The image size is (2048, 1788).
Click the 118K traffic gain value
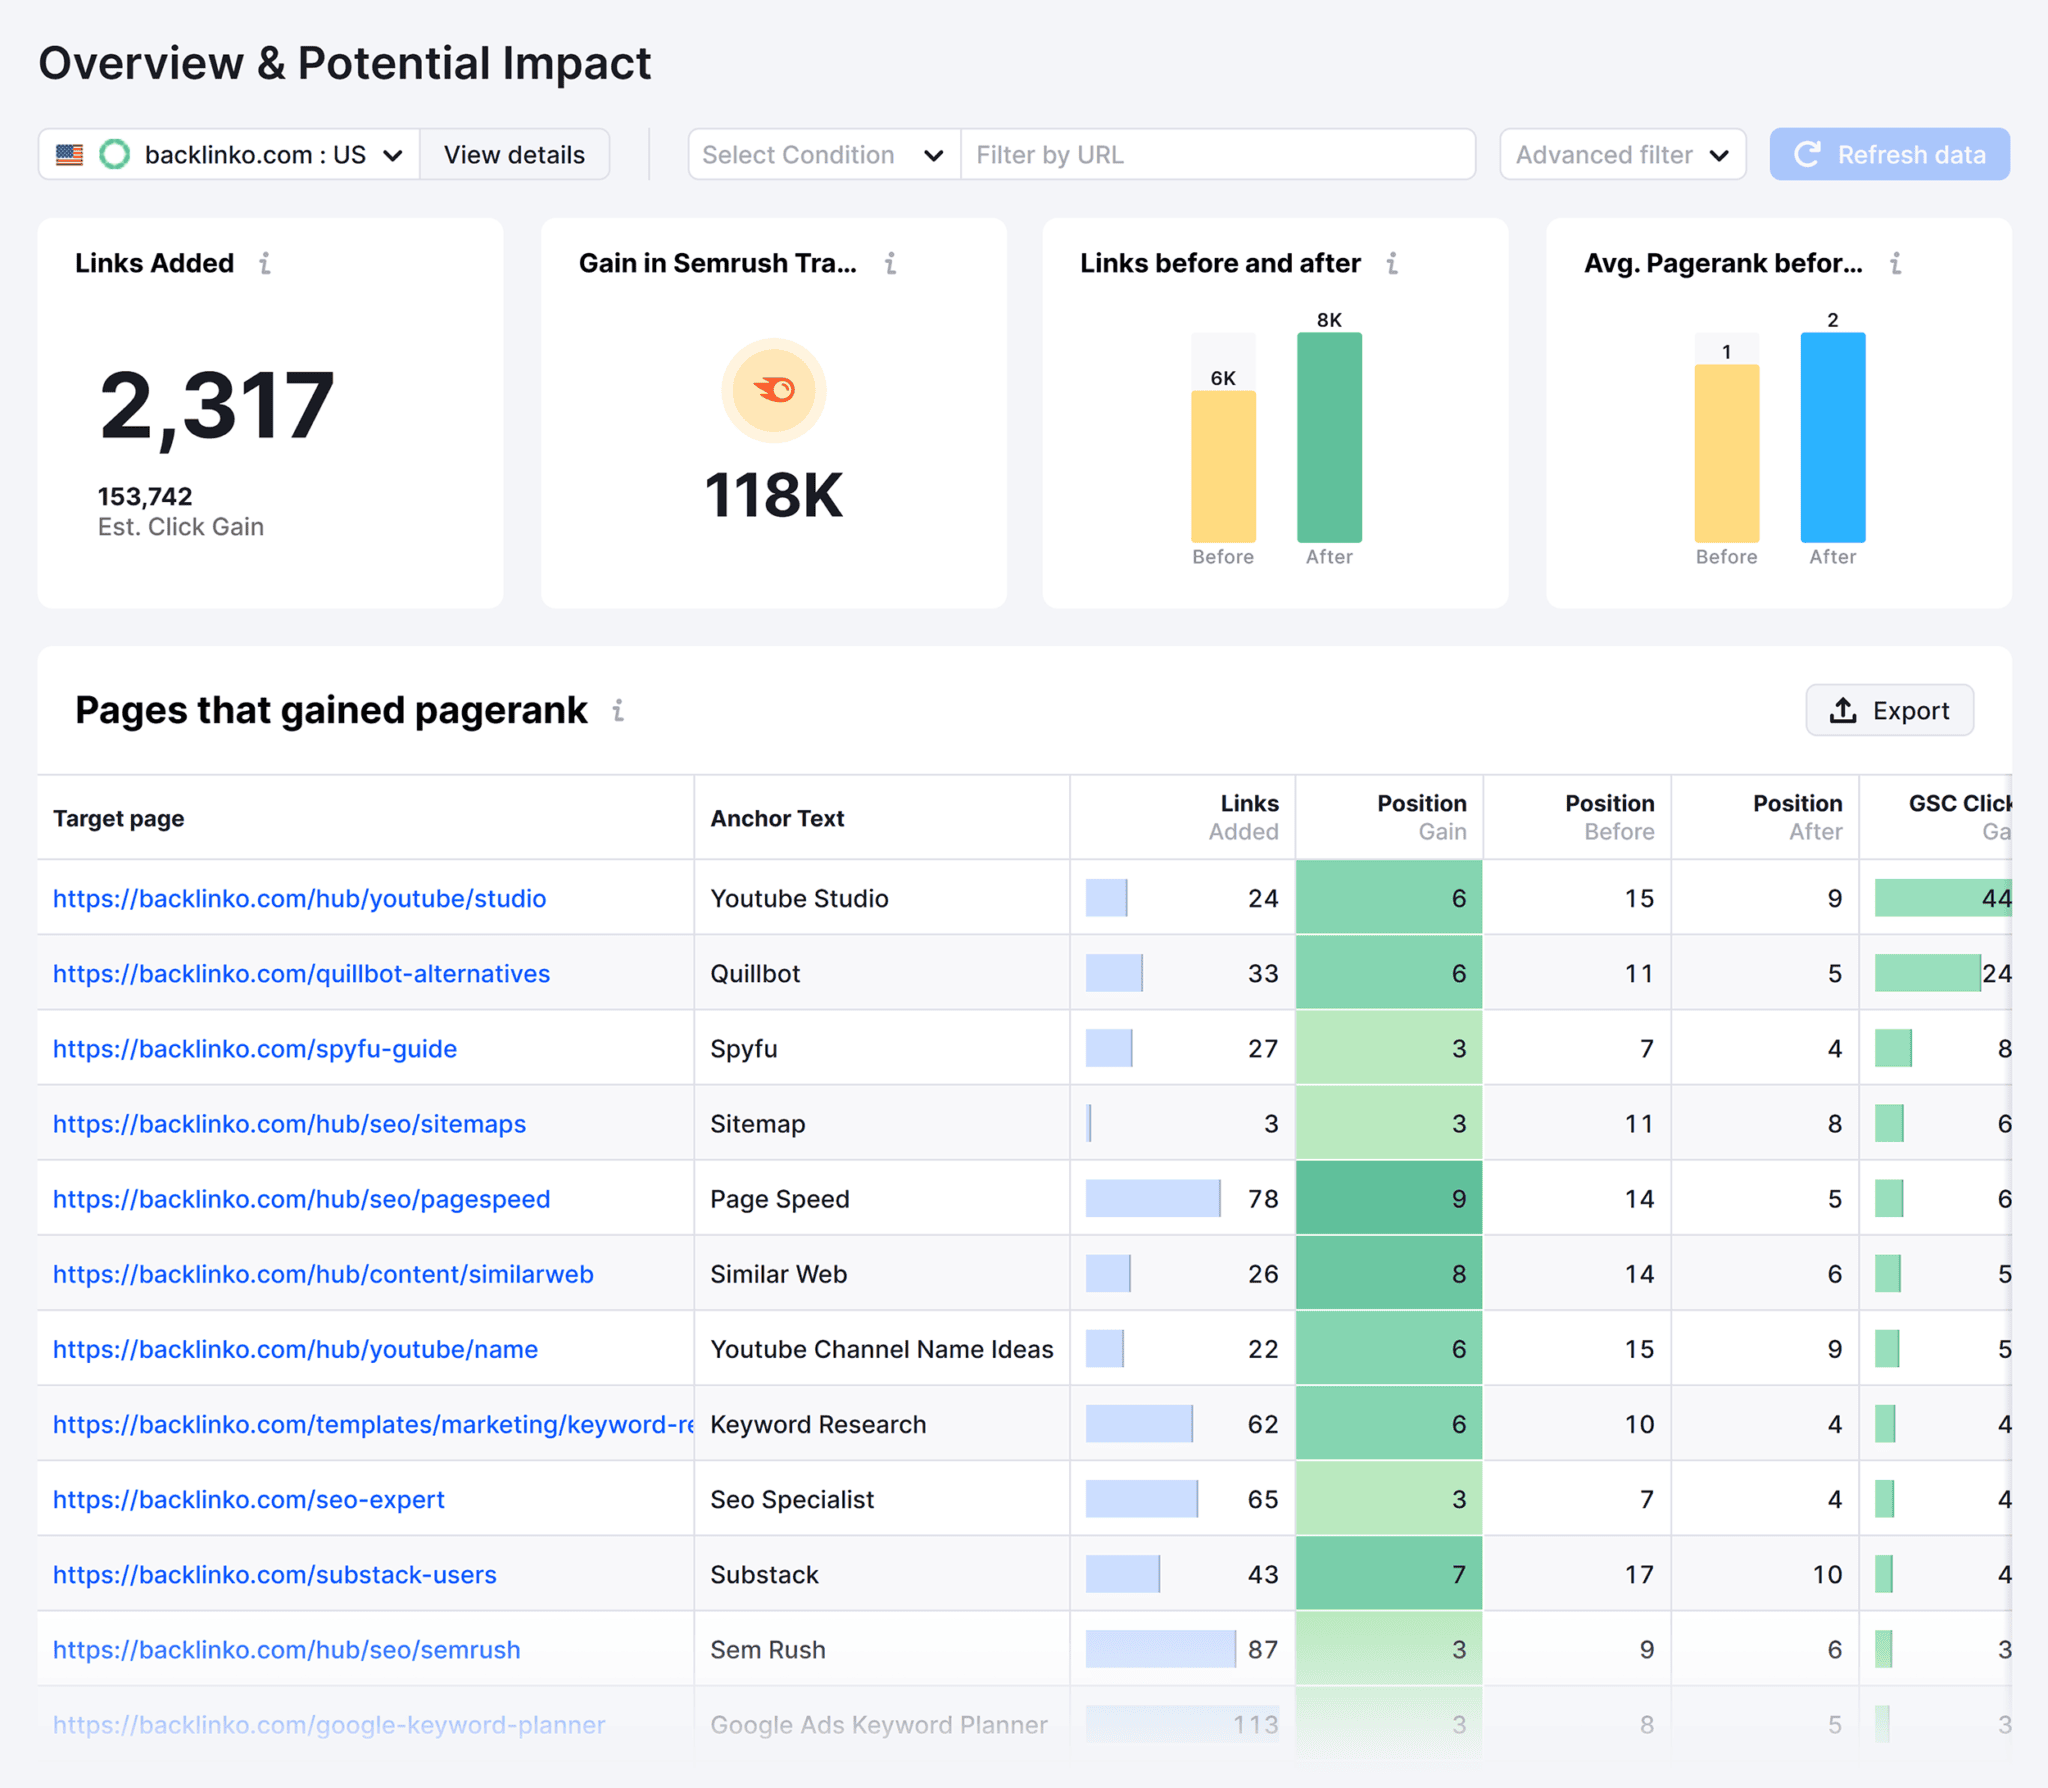tap(774, 494)
